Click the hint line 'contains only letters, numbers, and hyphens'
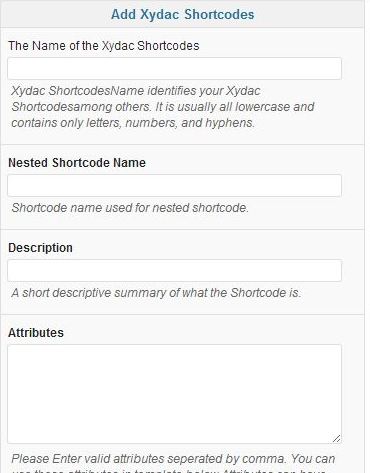The image size is (370, 473). pos(133,123)
